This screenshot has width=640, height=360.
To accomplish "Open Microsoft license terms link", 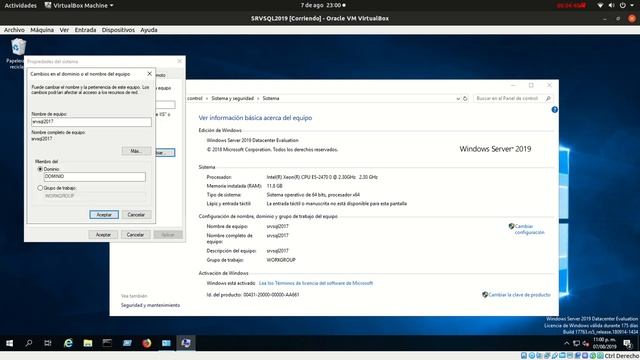I will point(316,283).
